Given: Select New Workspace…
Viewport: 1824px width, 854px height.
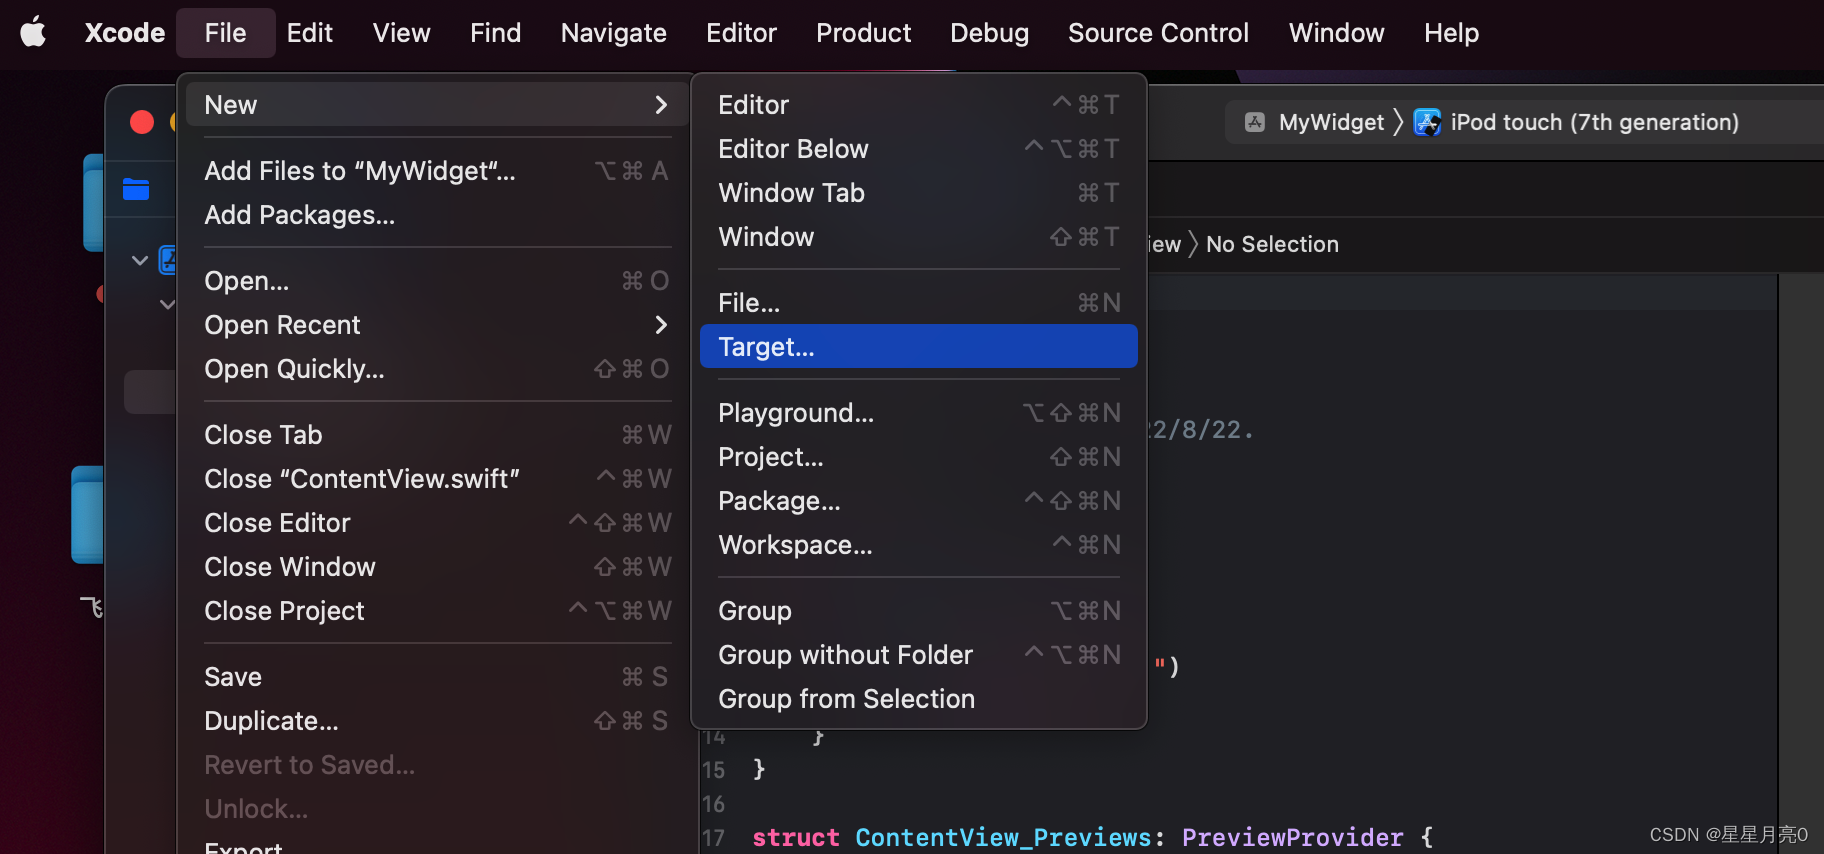Looking at the screenshot, I should [919, 545].
